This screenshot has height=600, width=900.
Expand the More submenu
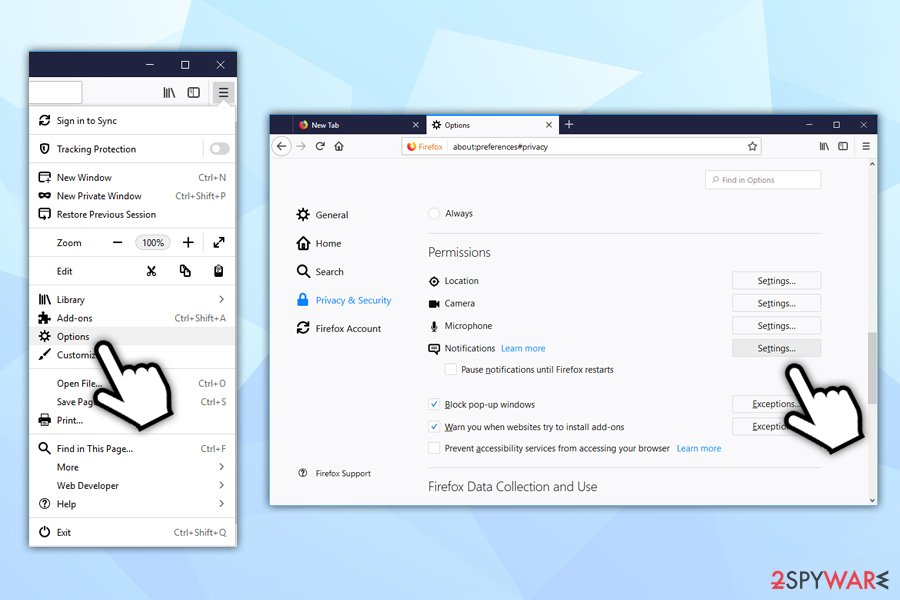pyautogui.click(x=222, y=467)
